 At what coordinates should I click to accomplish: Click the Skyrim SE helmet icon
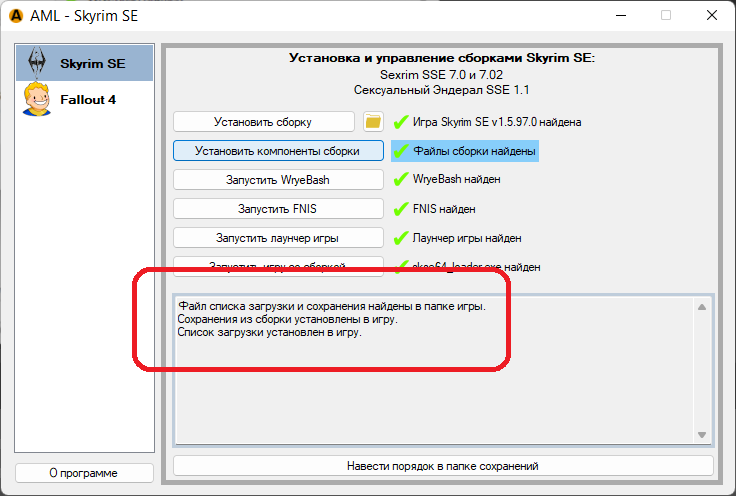(37, 63)
